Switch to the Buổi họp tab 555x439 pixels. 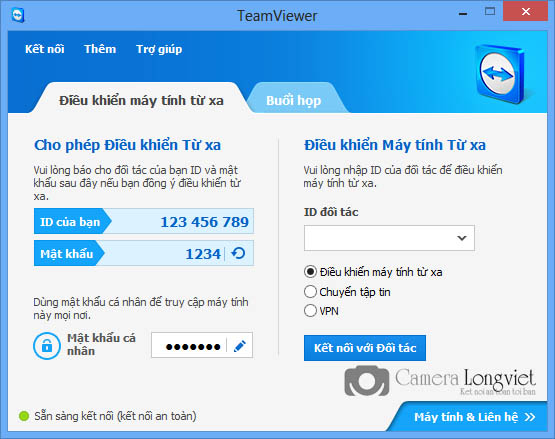point(294,101)
